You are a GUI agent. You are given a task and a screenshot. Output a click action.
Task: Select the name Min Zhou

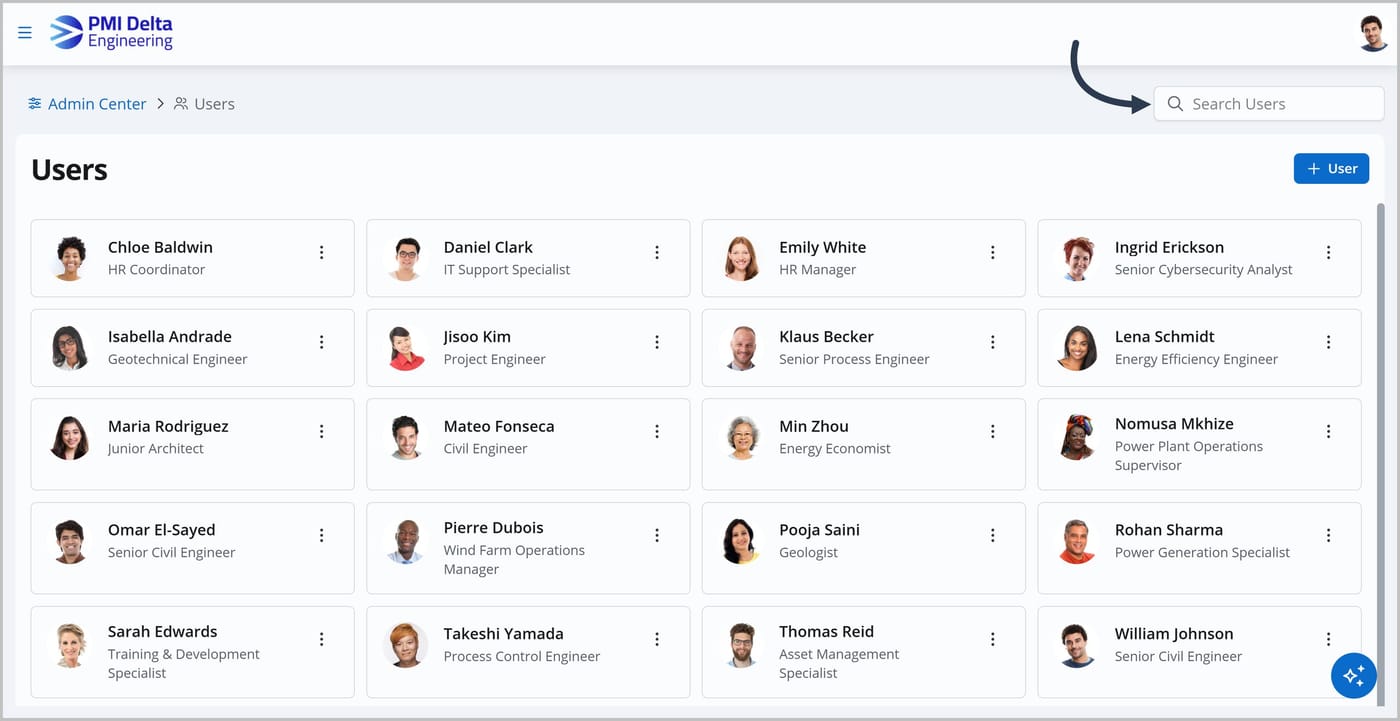point(814,427)
